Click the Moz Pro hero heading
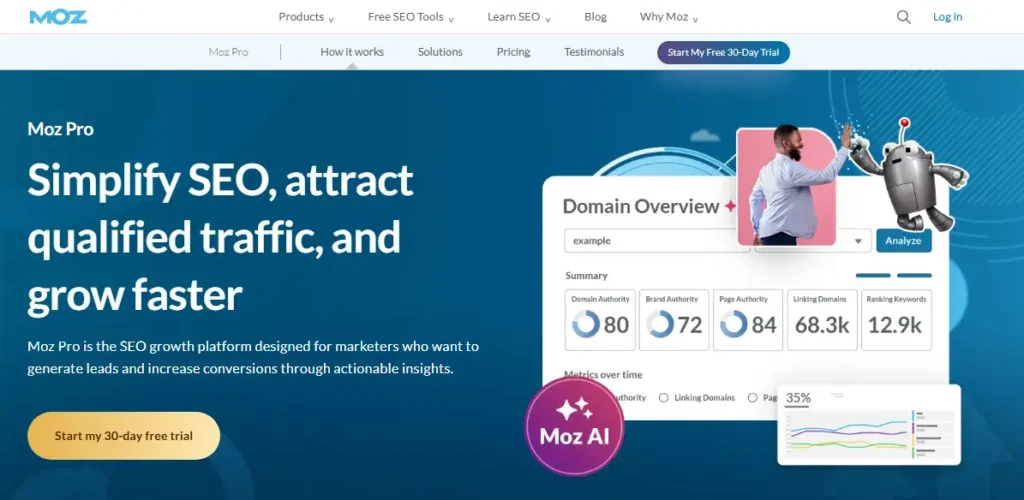1024x500 pixels. coord(61,129)
